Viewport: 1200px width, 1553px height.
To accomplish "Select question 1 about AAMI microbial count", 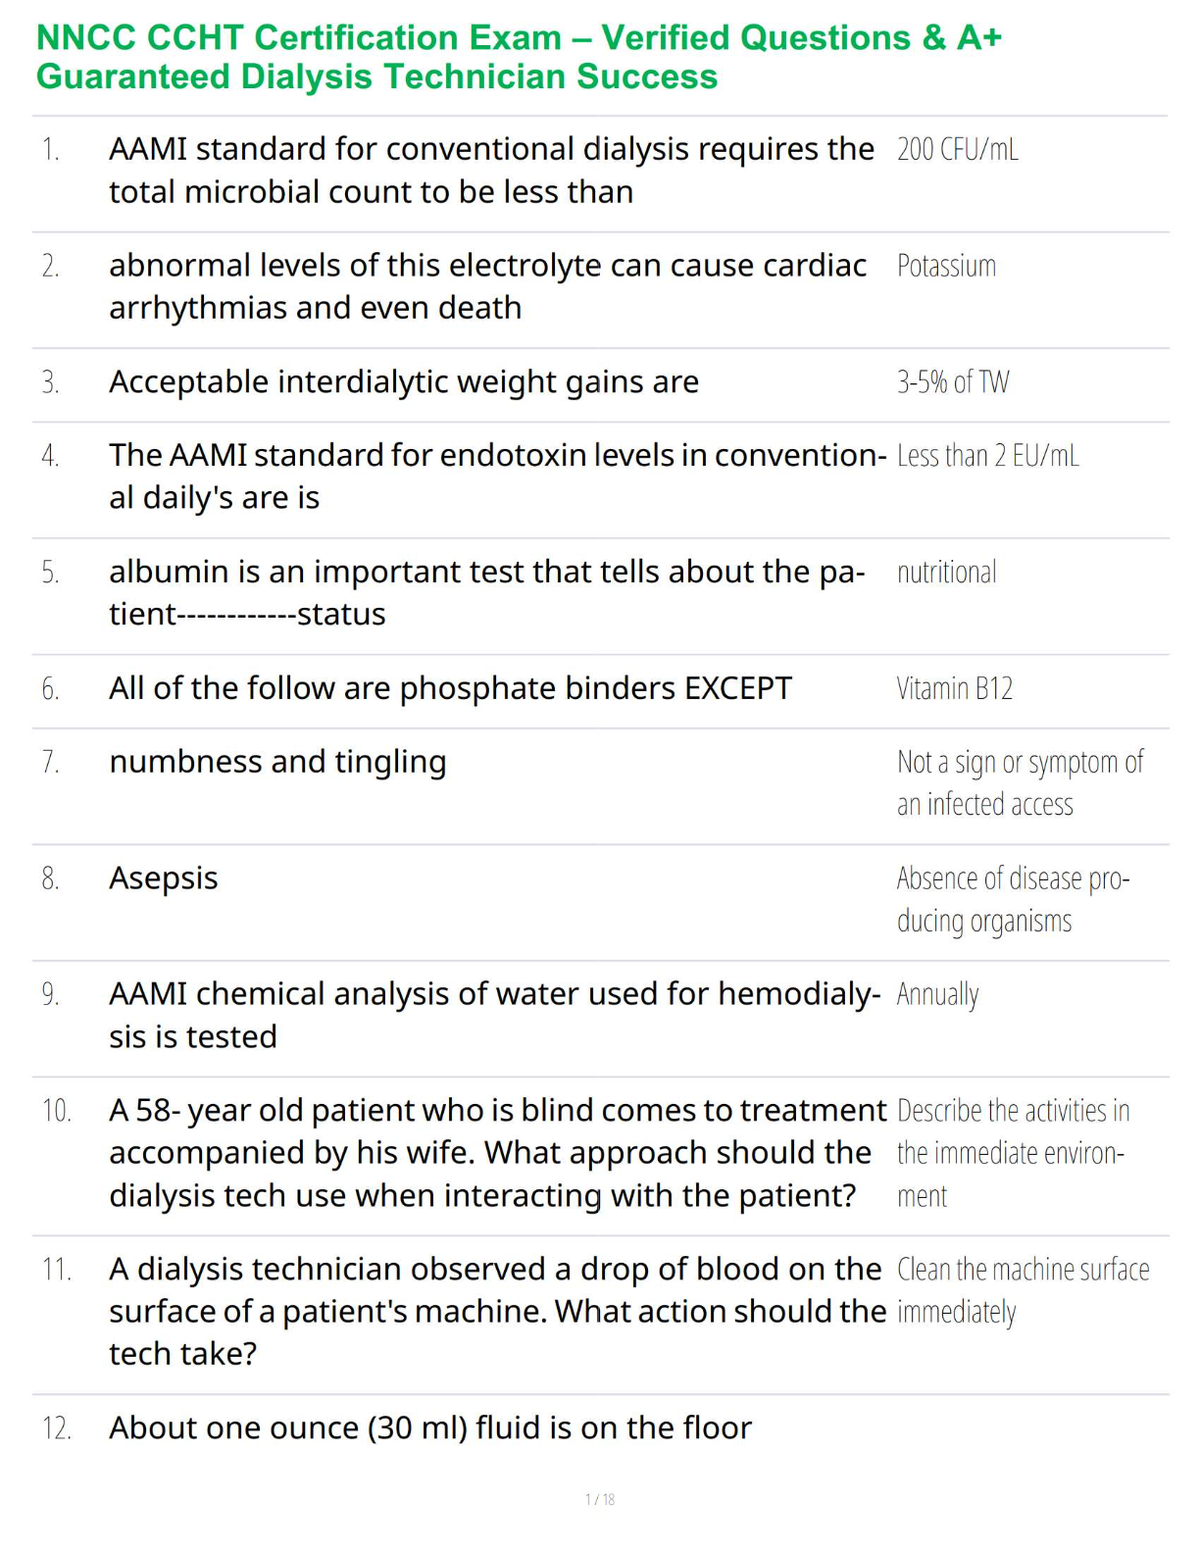I will (491, 170).
